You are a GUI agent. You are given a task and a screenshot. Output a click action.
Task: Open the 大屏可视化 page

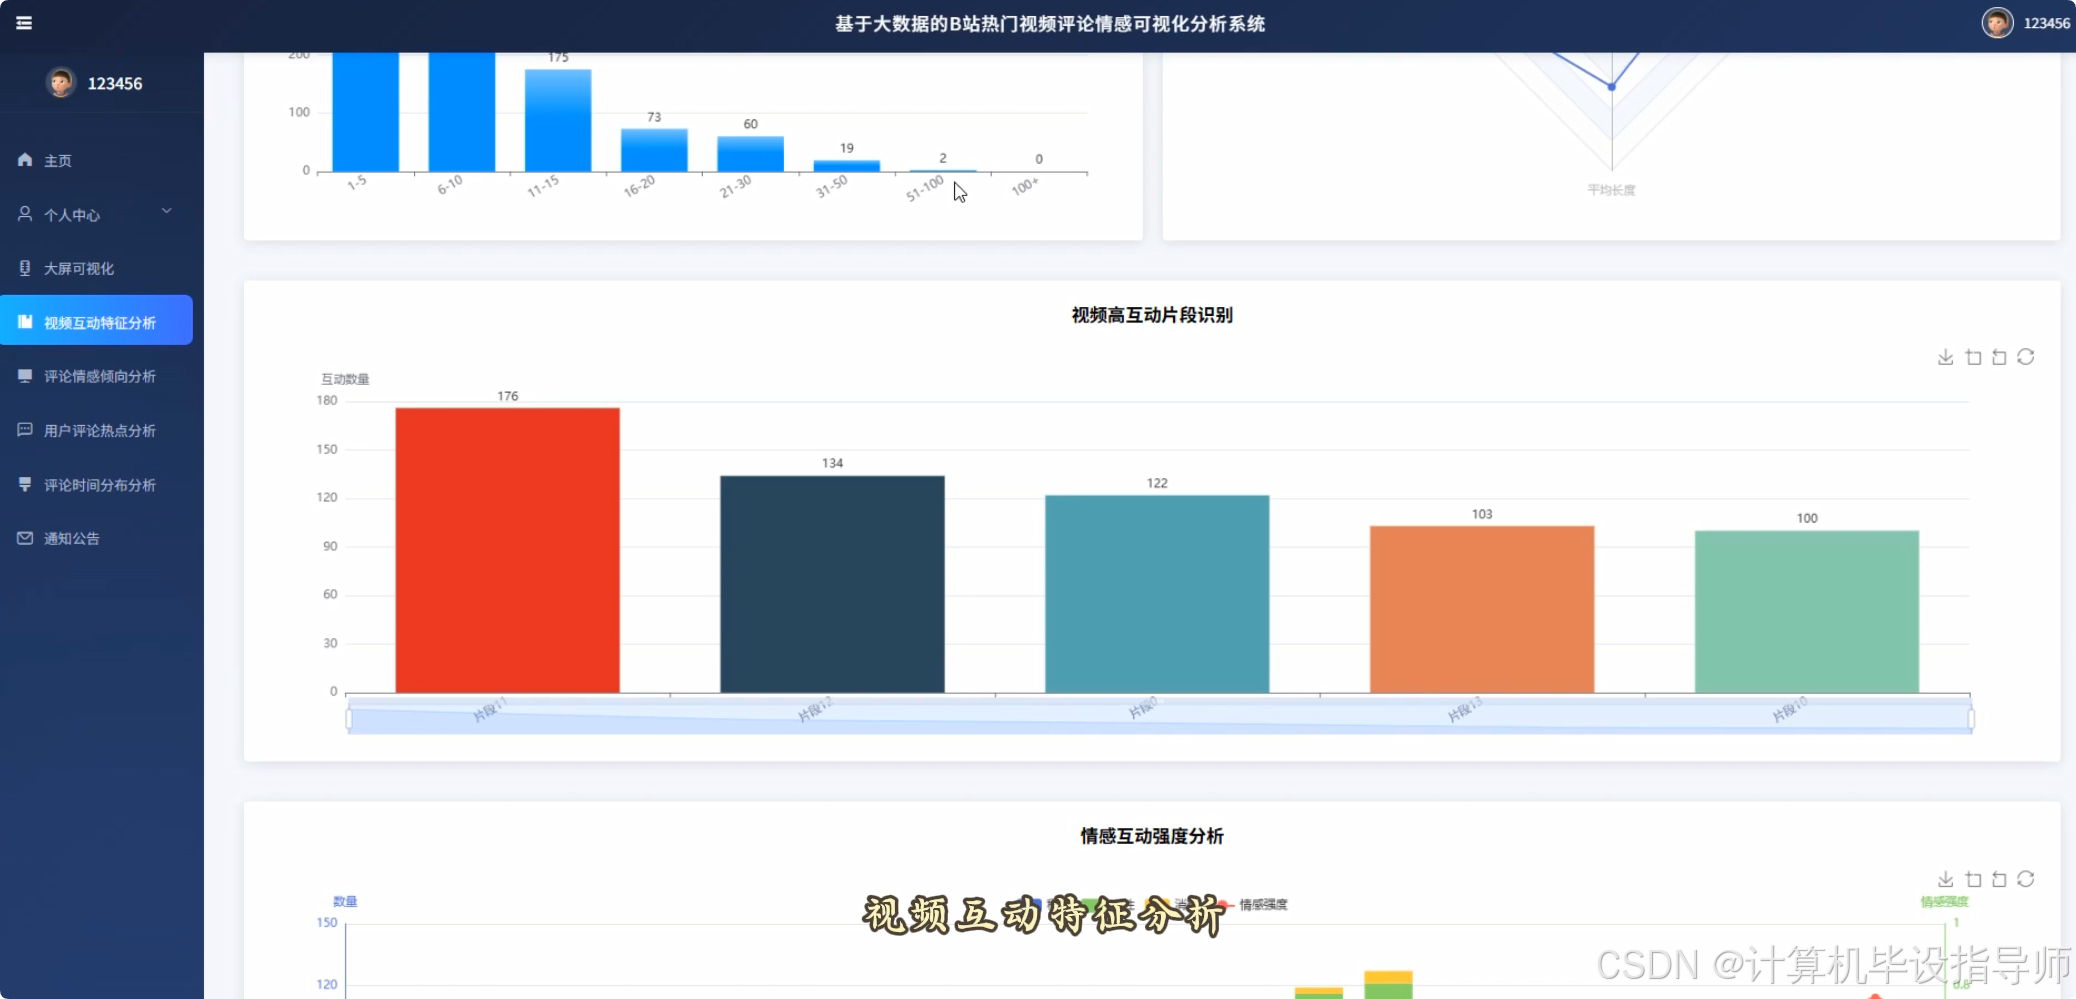coord(82,268)
